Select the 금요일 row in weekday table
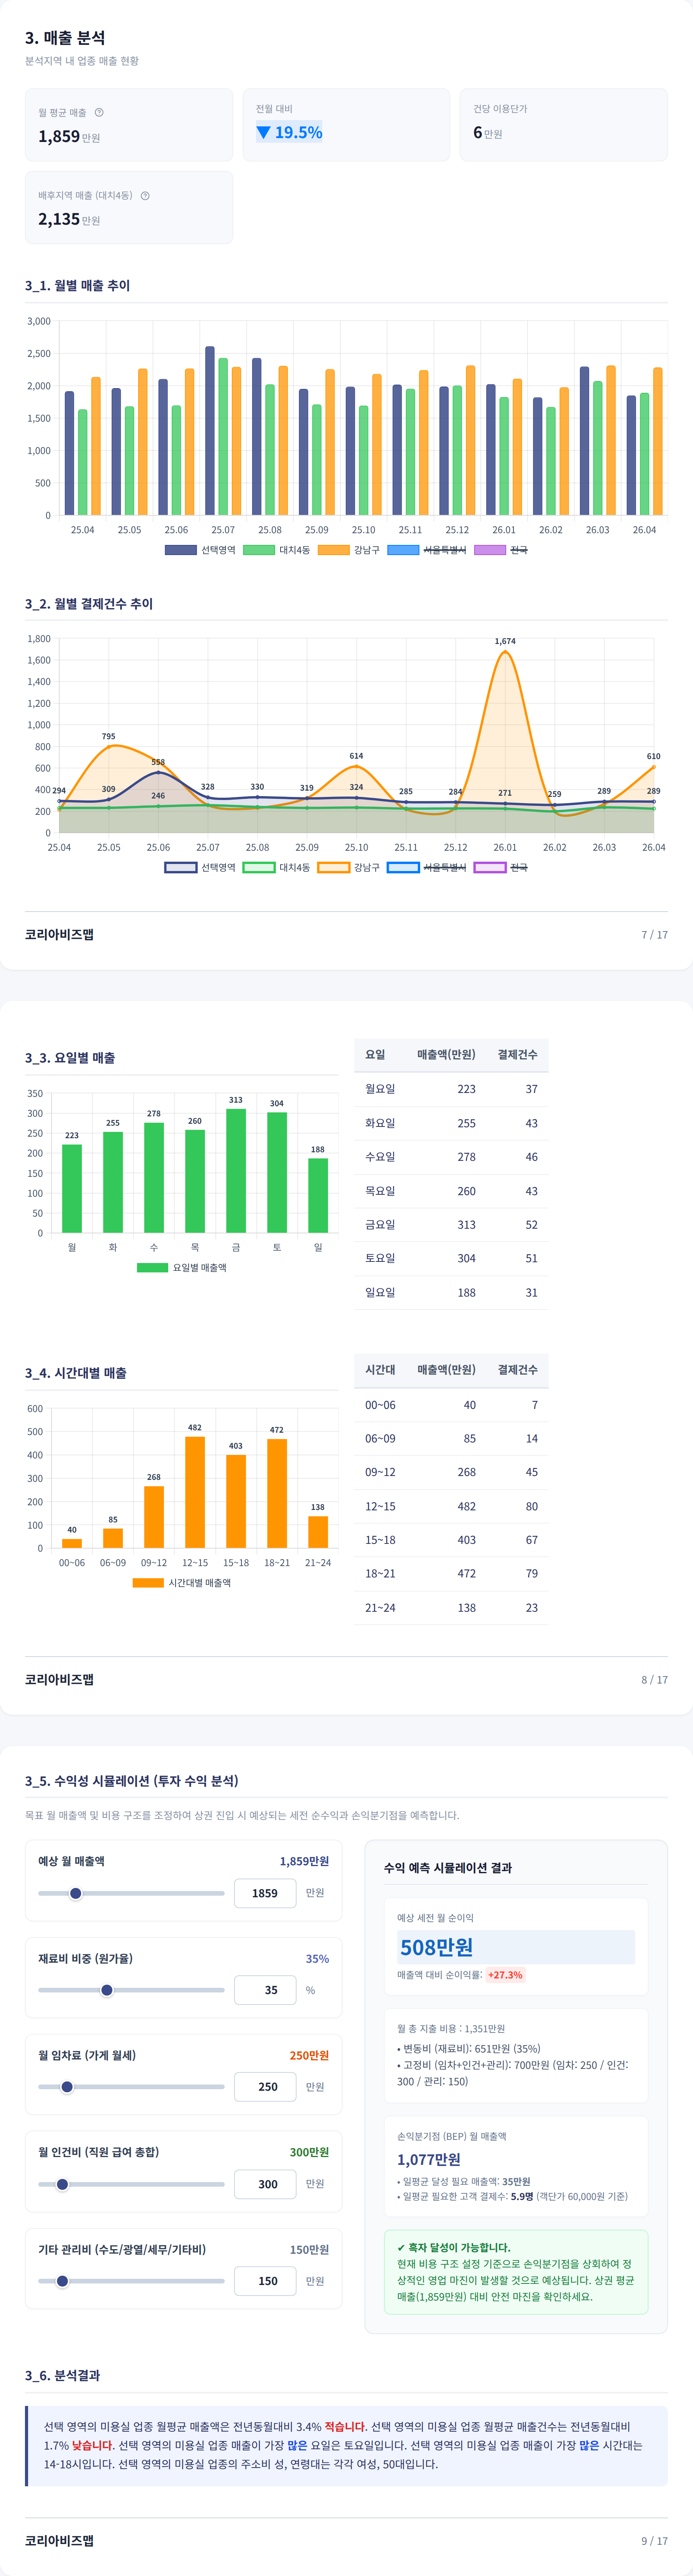 pyautogui.click(x=451, y=1225)
